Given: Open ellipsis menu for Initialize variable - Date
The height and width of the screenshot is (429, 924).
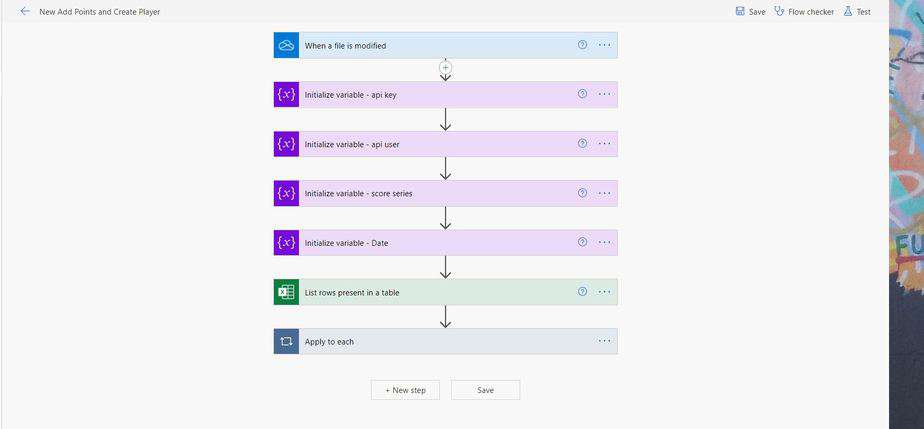Looking at the screenshot, I should [605, 242].
